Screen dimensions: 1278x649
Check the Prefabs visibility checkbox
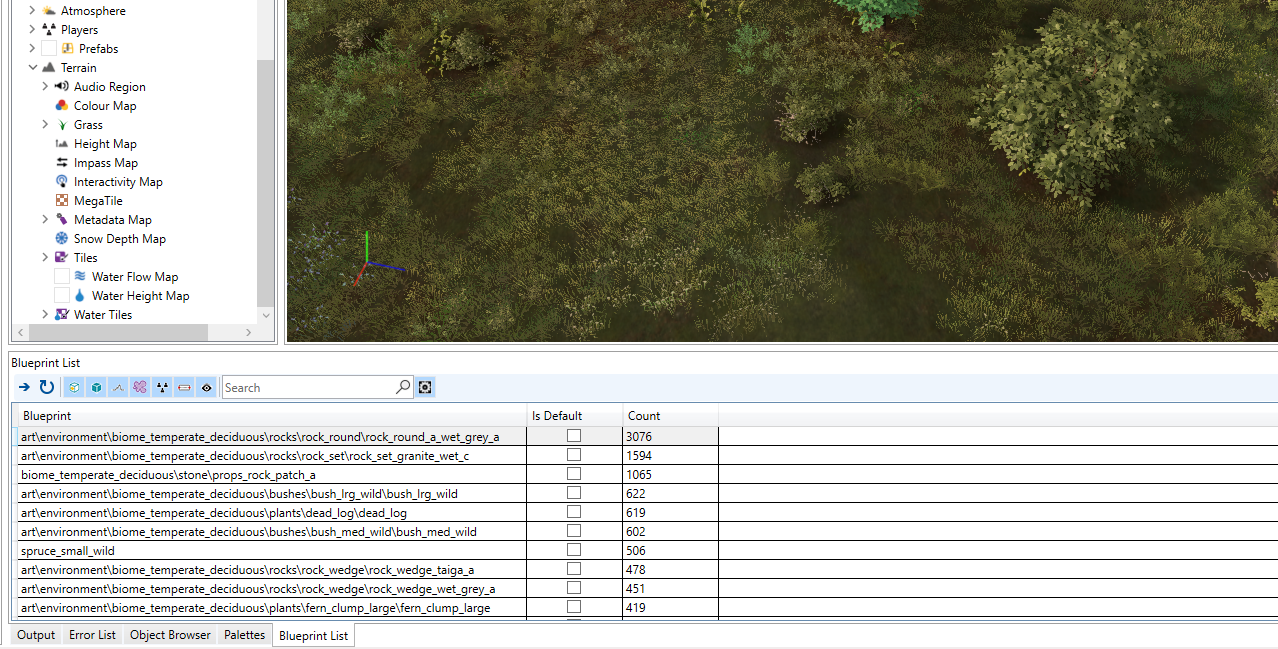click(48, 49)
